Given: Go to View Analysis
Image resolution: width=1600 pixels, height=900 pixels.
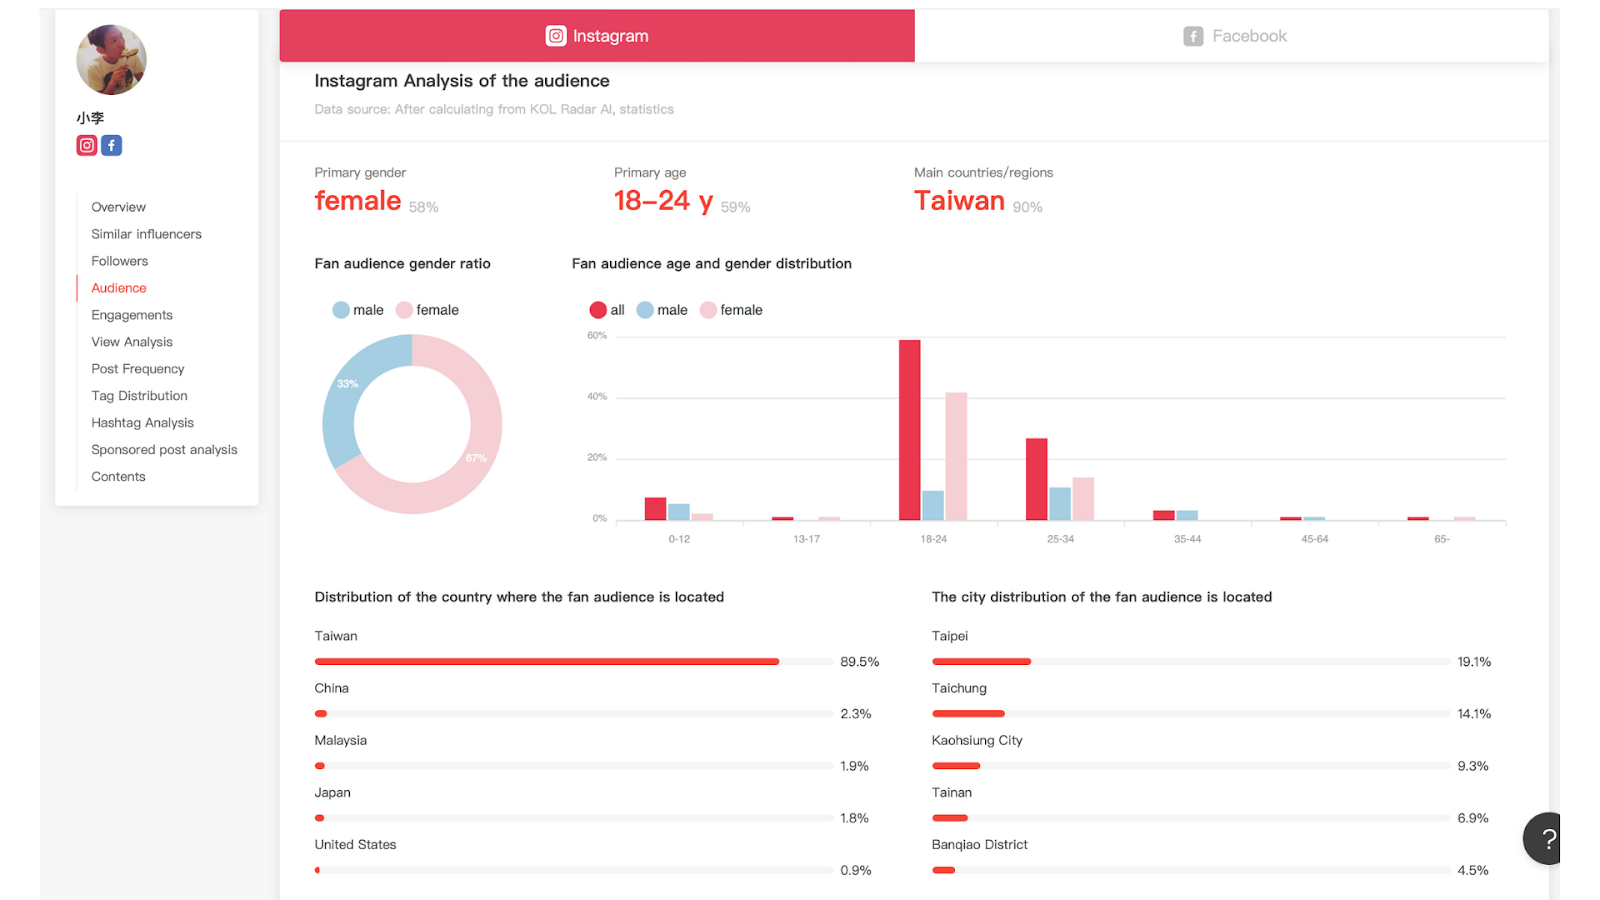Looking at the screenshot, I should [132, 342].
